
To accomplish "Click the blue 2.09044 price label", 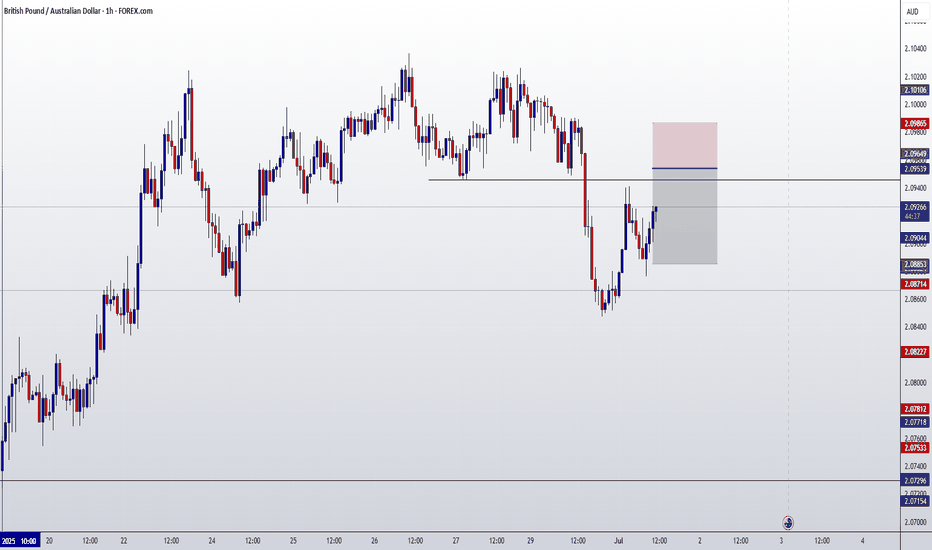I will (x=915, y=238).
